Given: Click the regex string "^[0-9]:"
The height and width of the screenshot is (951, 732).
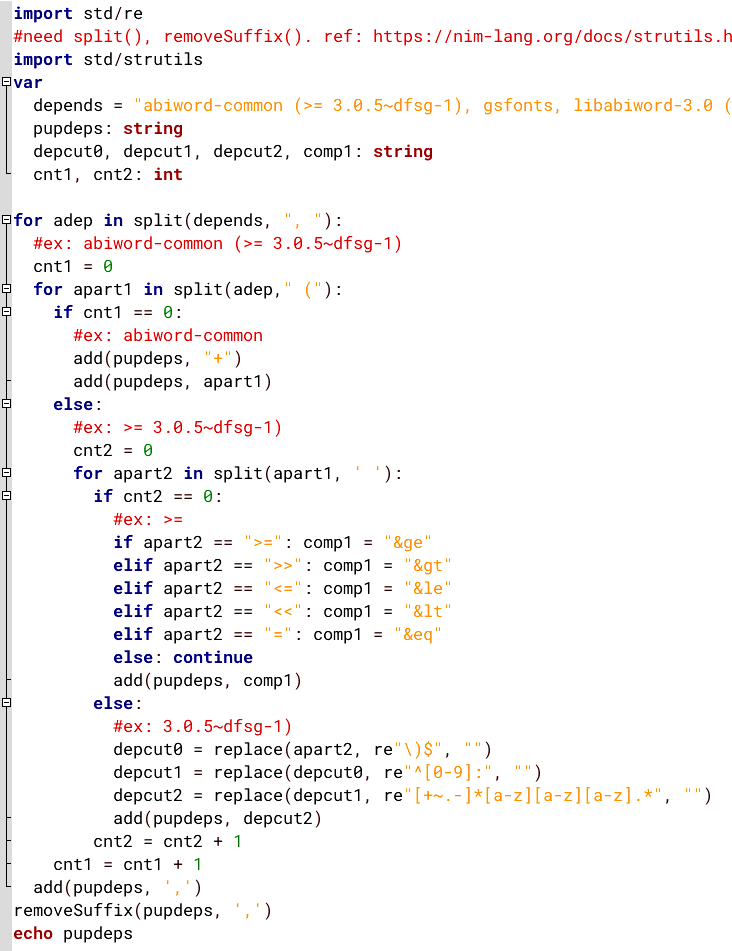Looking at the screenshot, I should click(x=452, y=773).
